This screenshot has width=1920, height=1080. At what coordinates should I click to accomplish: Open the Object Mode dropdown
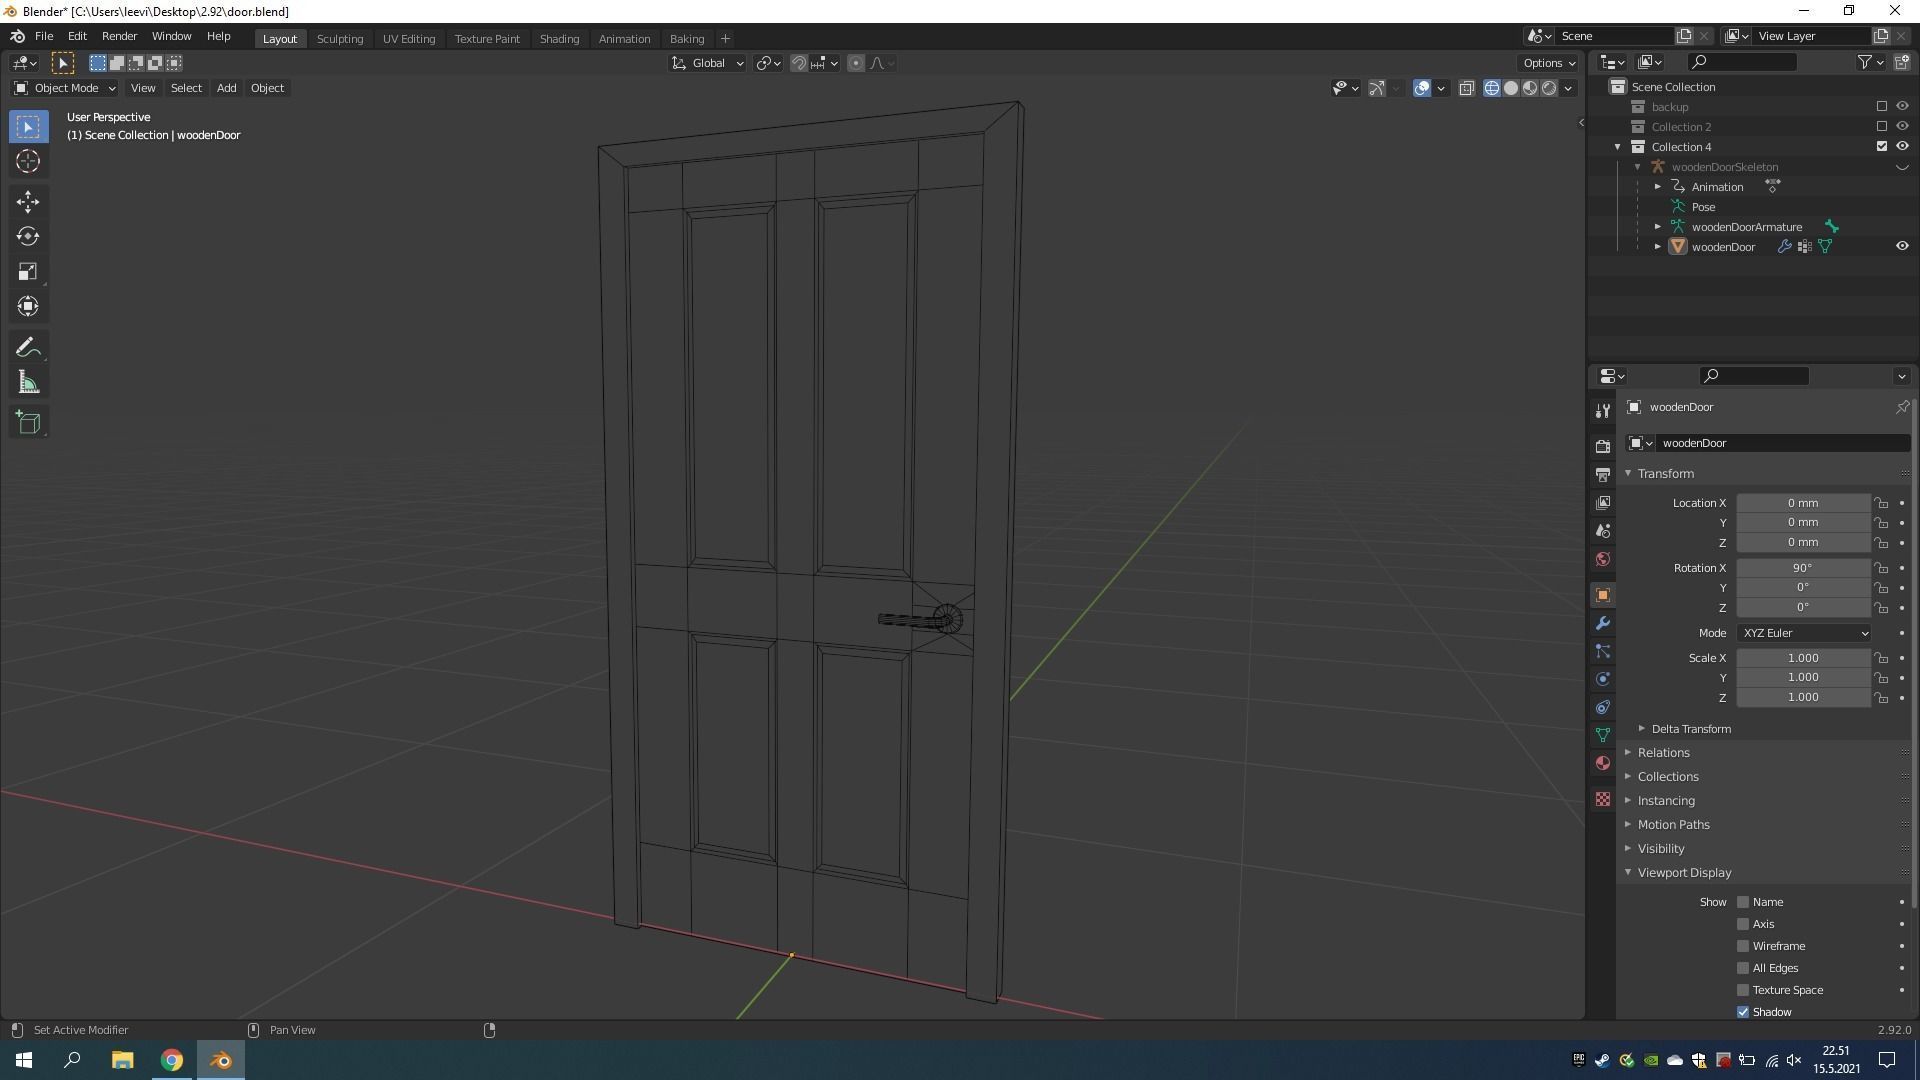(x=64, y=88)
